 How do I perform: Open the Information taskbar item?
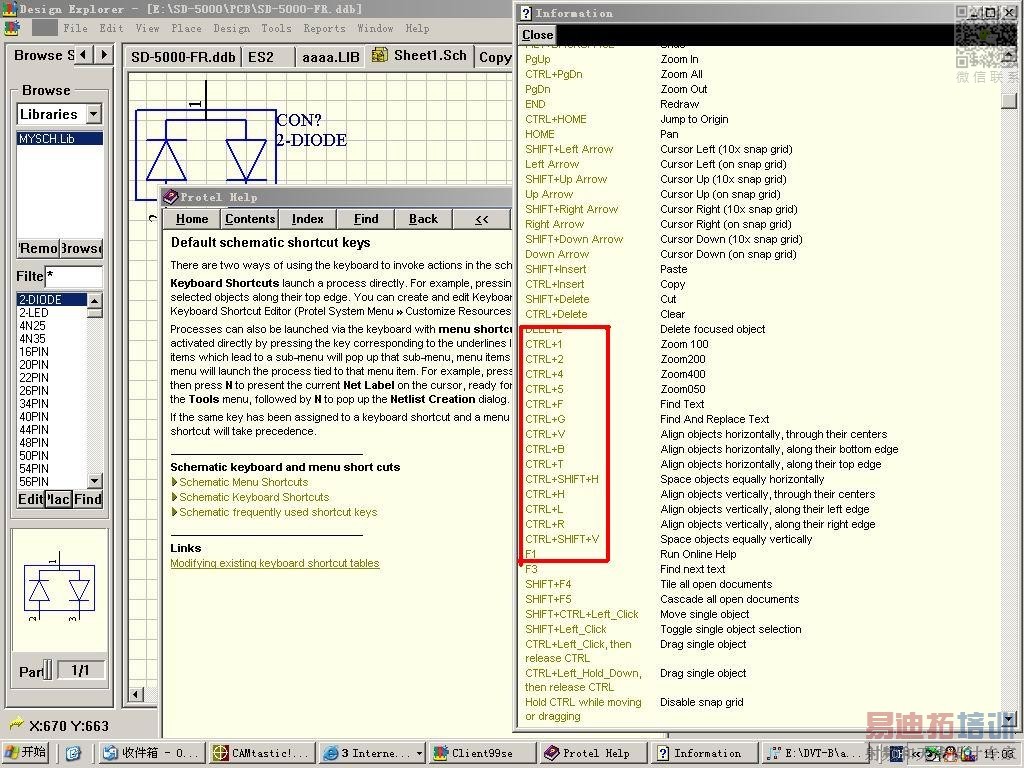click(x=703, y=753)
